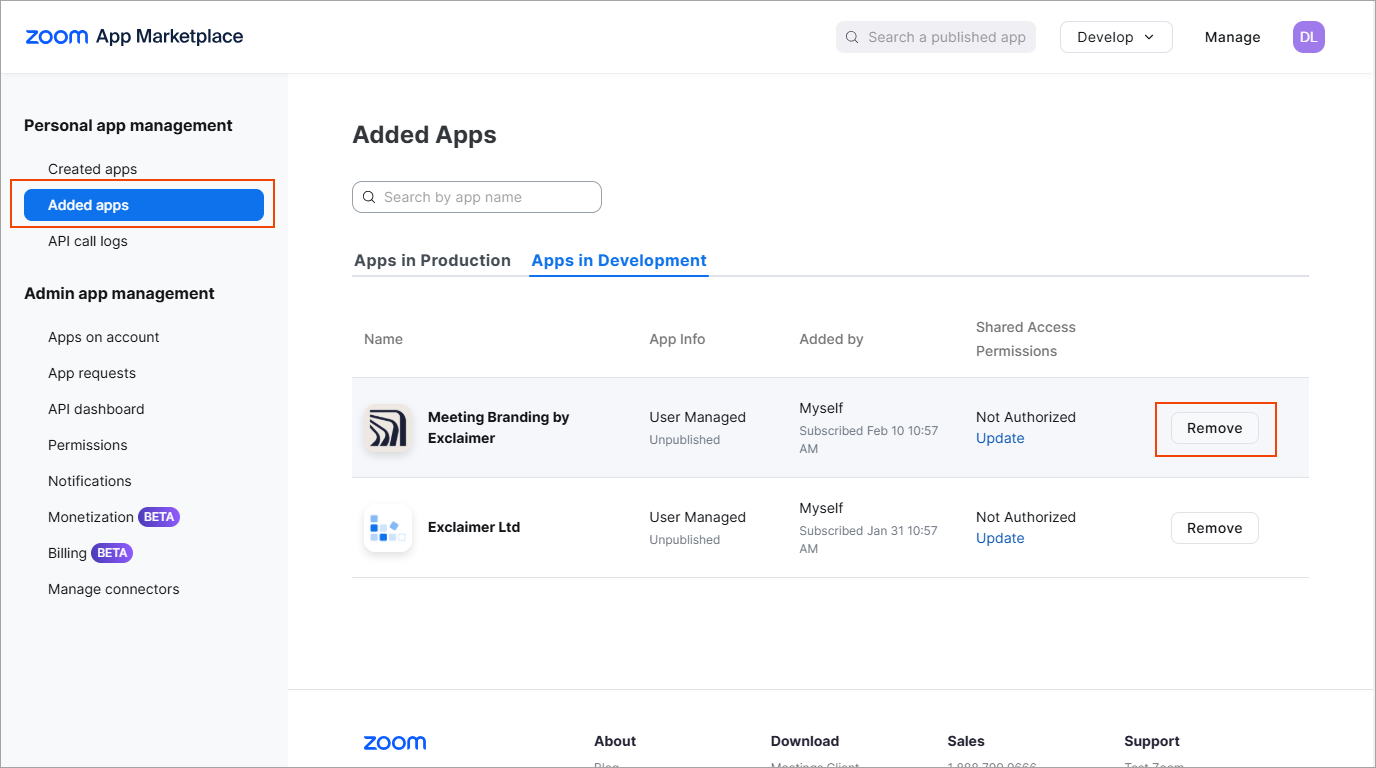Click the search icon inside the app name field
Image resolution: width=1376 pixels, height=768 pixels.
369,196
